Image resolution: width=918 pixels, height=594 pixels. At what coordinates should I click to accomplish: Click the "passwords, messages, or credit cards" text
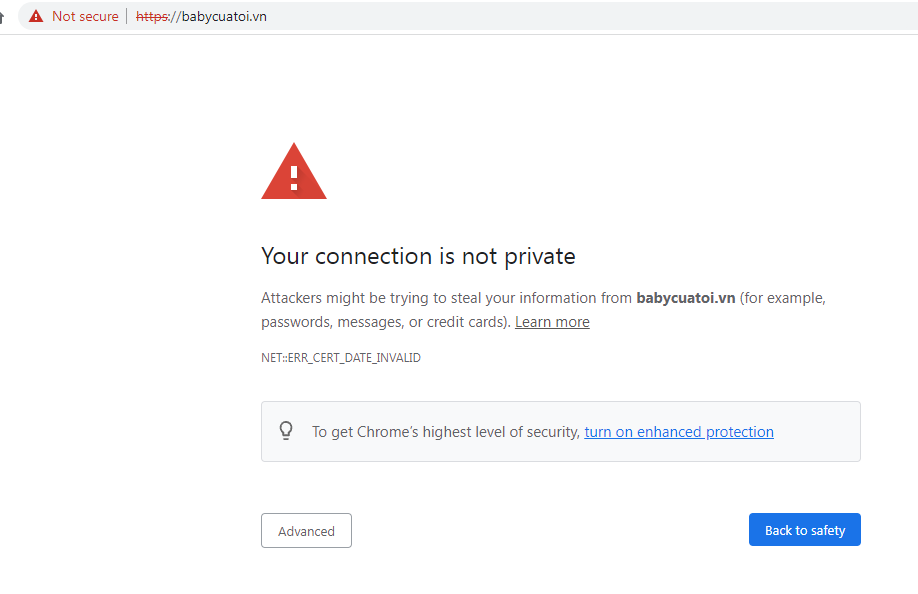(x=385, y=322)
